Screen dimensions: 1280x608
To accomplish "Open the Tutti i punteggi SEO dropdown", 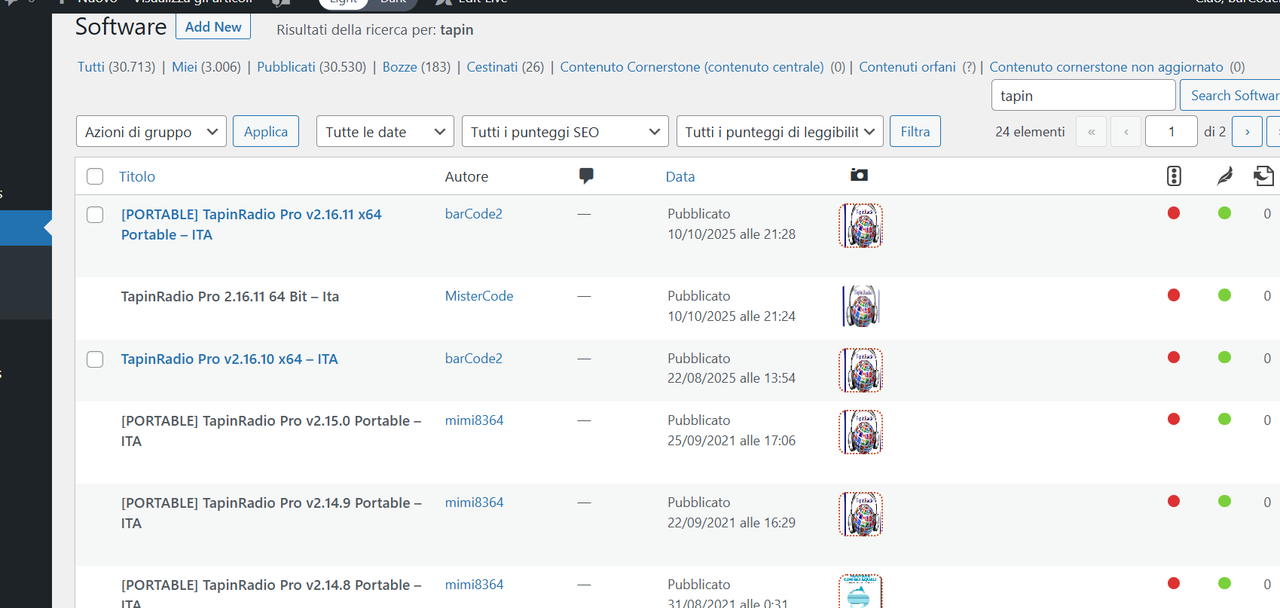I will tap(565, 131).
